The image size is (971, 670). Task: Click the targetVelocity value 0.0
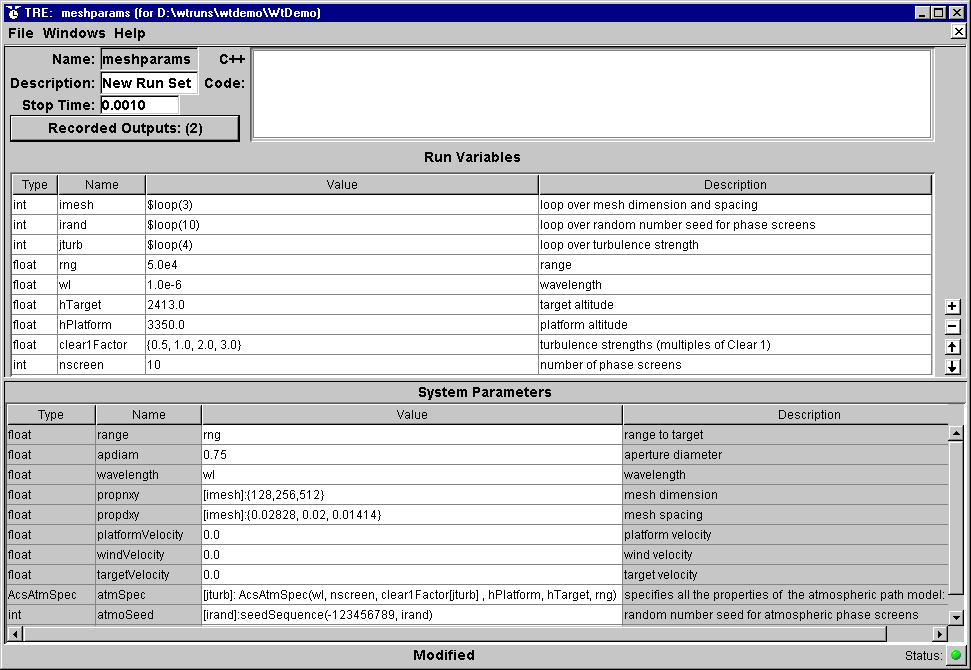coord(412,575)
